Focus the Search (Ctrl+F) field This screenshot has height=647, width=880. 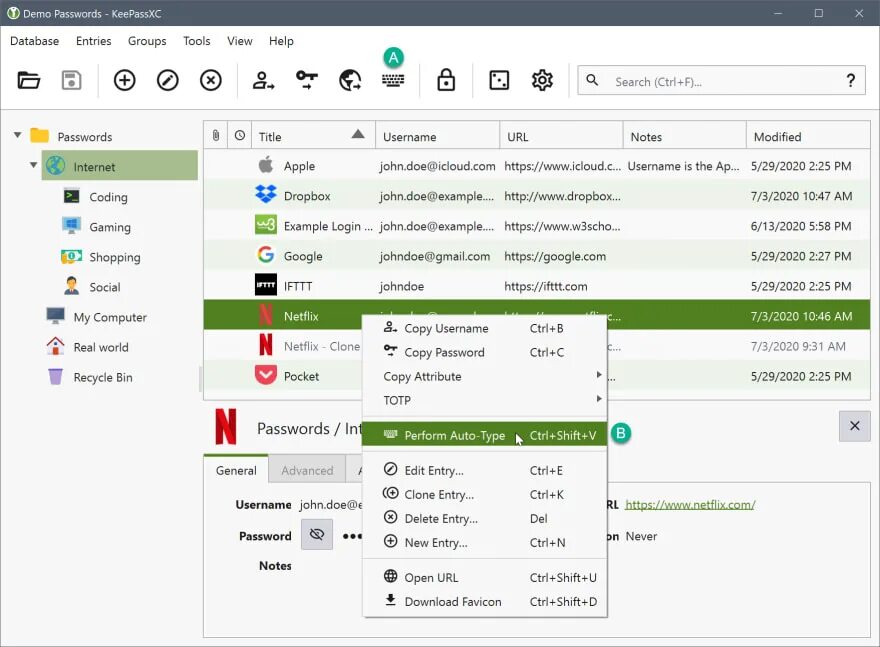coord(721,81)
